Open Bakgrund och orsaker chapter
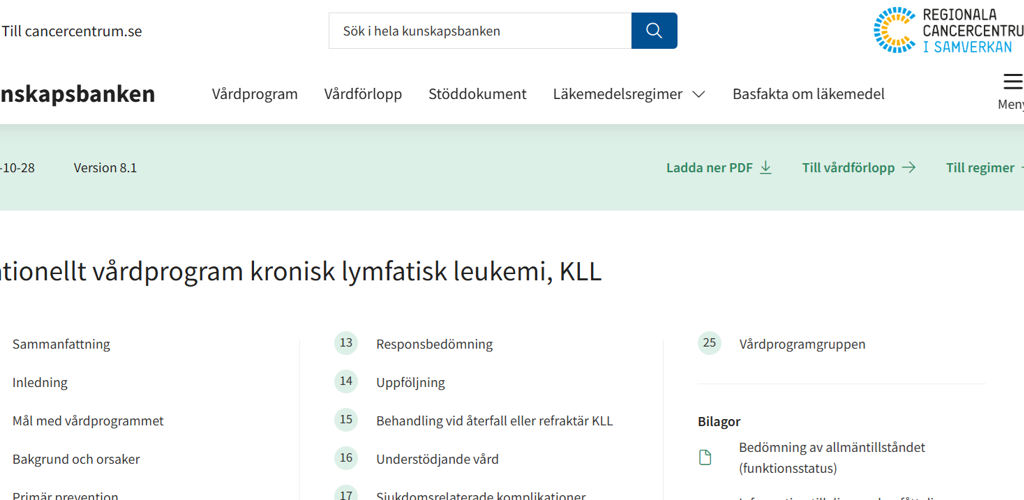The height and width of the screenshot is (500, 1024). [x=76, y=459]
